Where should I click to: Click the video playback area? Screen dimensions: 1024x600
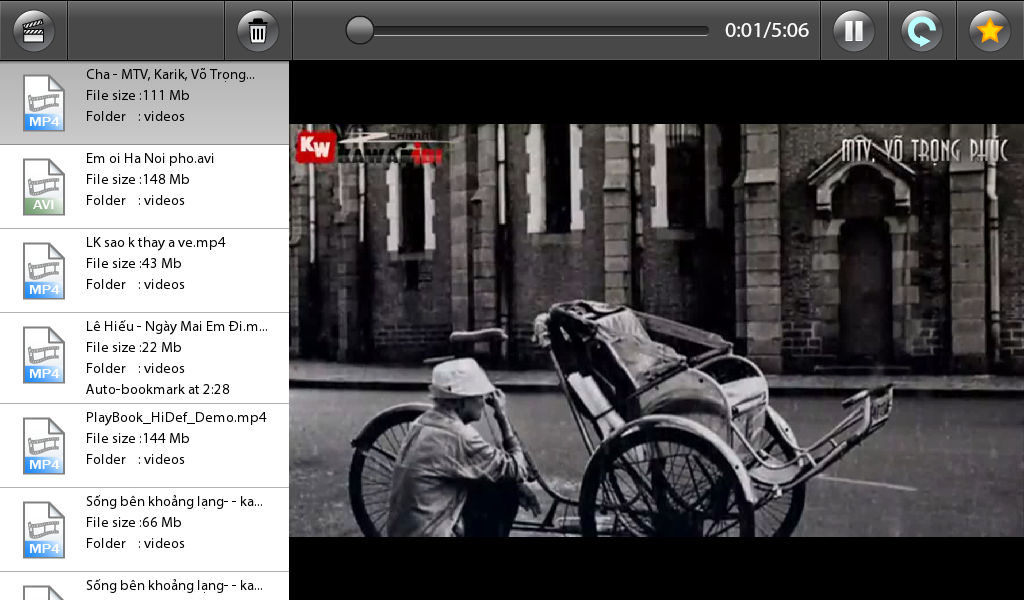656,330
